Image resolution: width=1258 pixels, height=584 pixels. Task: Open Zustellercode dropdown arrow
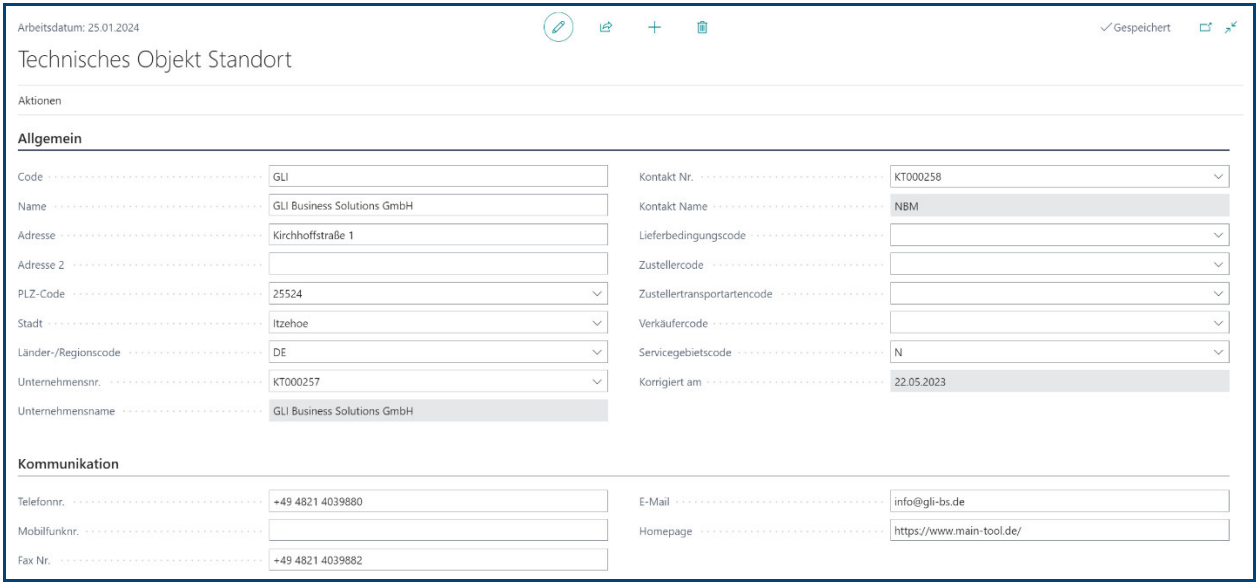[1218, 265]
